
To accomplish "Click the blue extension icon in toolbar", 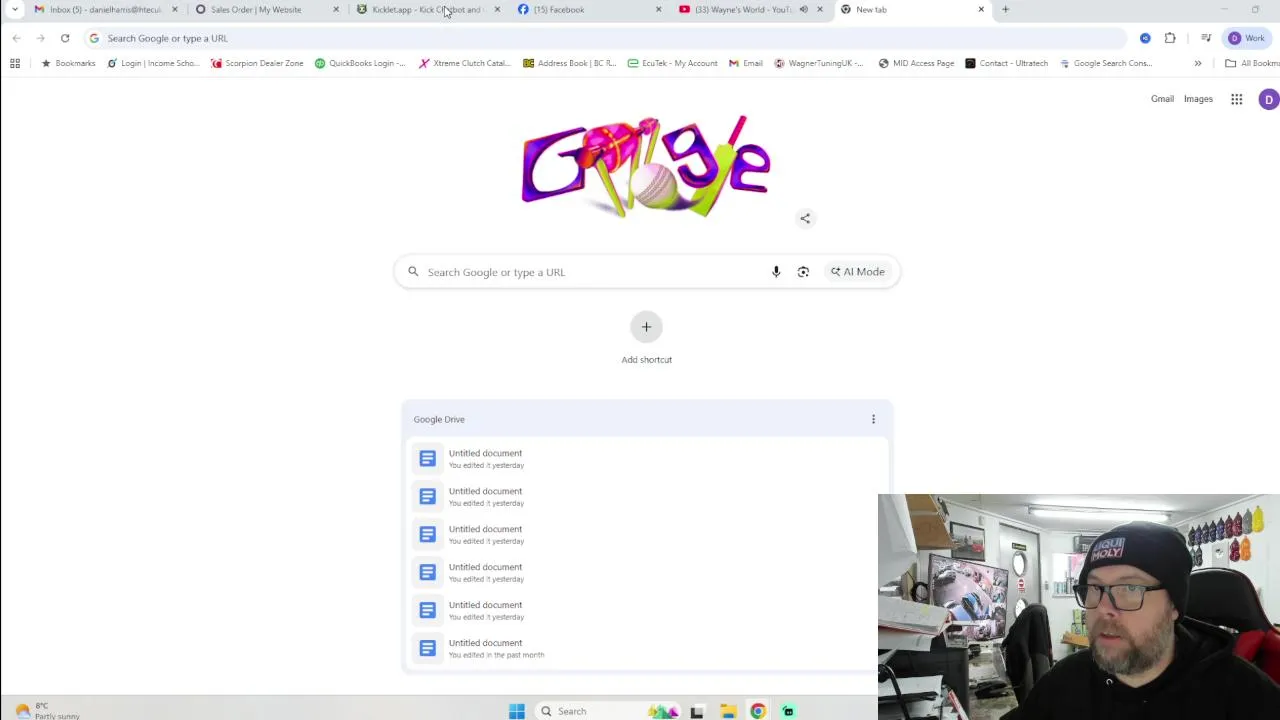I will (1145, 38).
